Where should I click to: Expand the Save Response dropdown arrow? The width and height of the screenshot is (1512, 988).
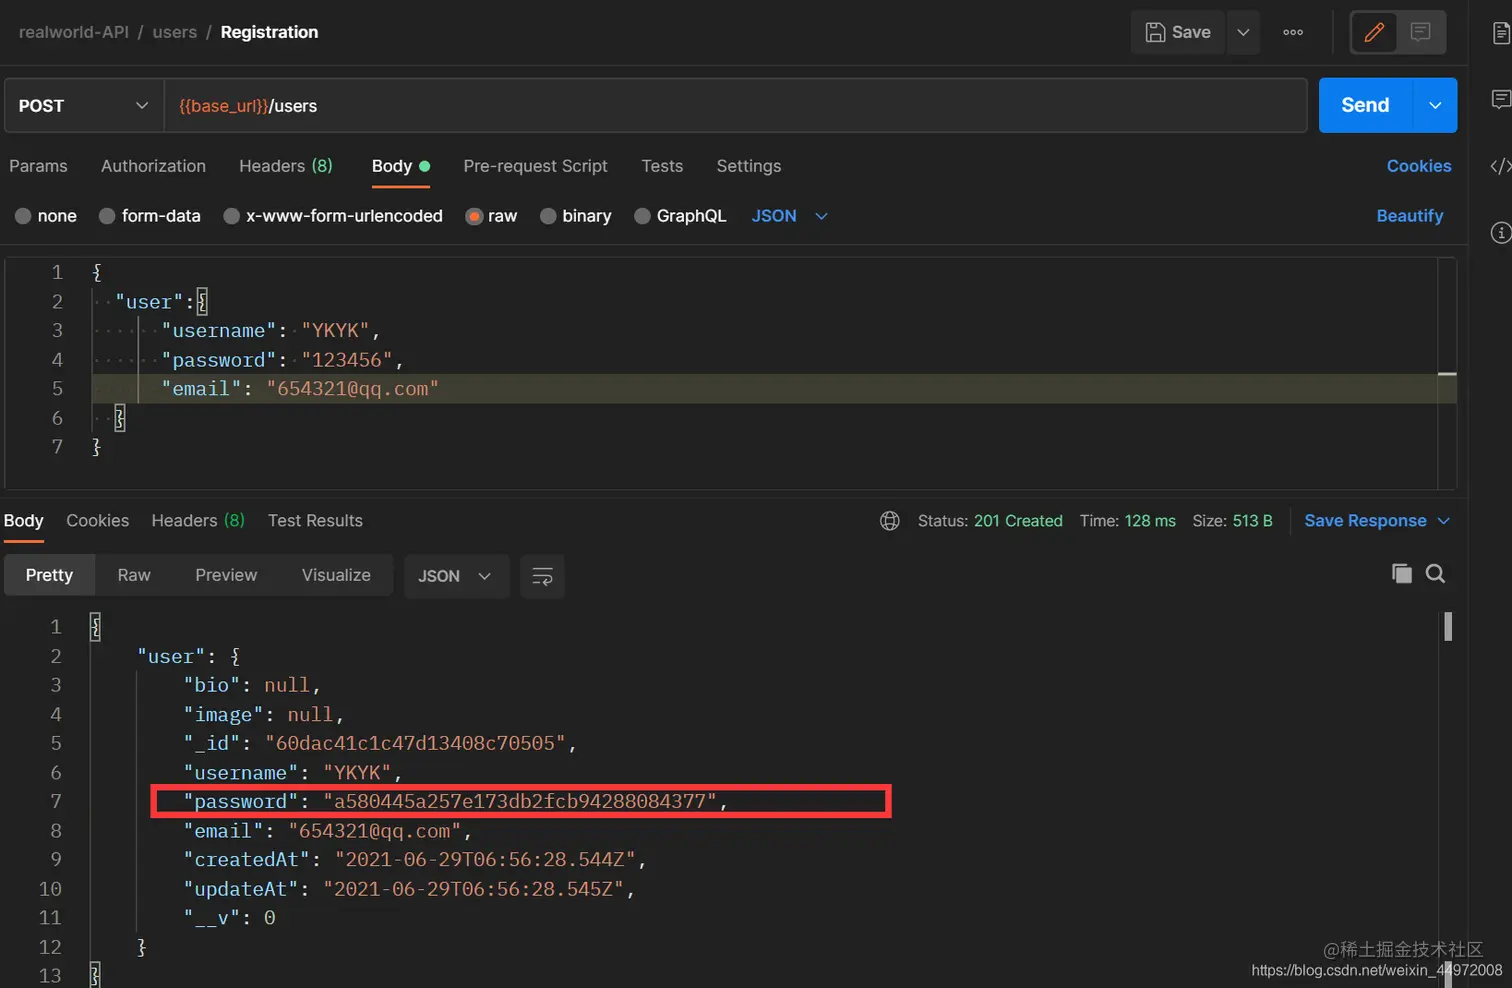click(1443, 521)
